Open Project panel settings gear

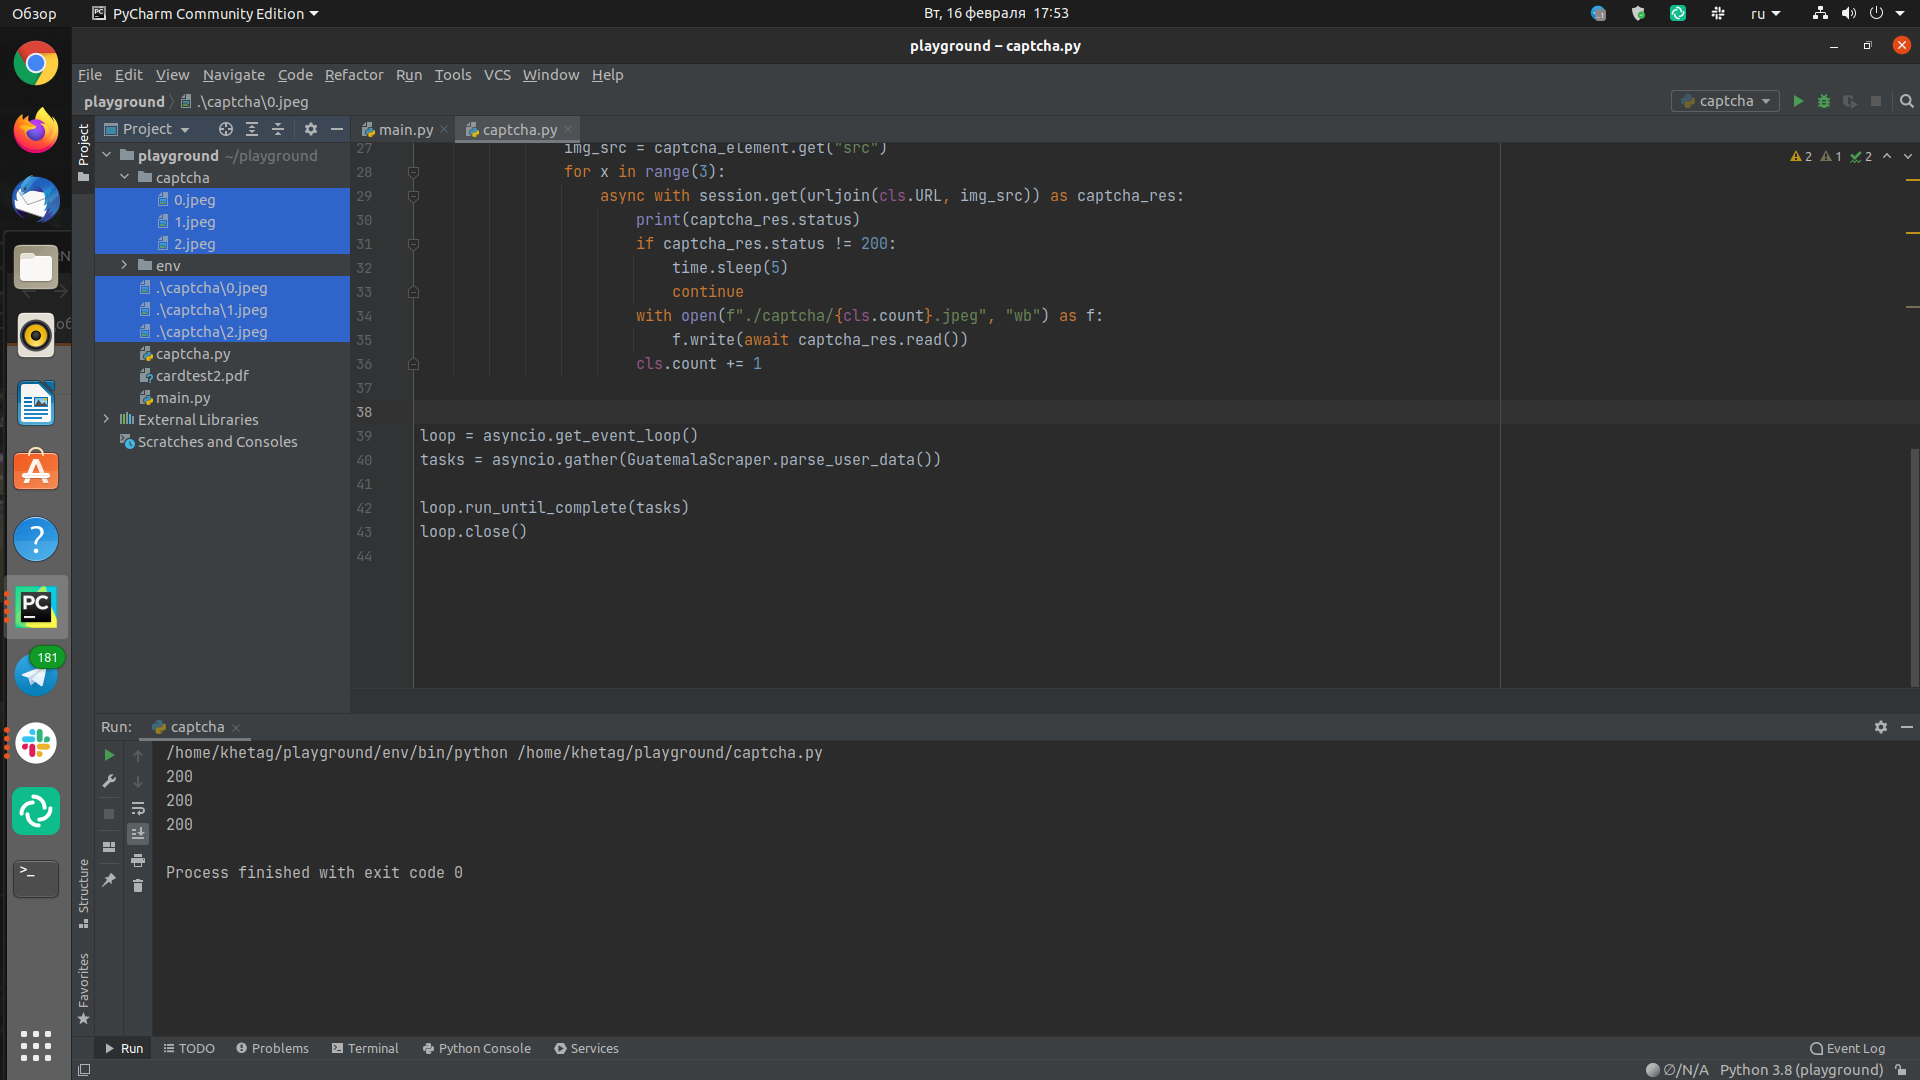(x=311, y=129)
